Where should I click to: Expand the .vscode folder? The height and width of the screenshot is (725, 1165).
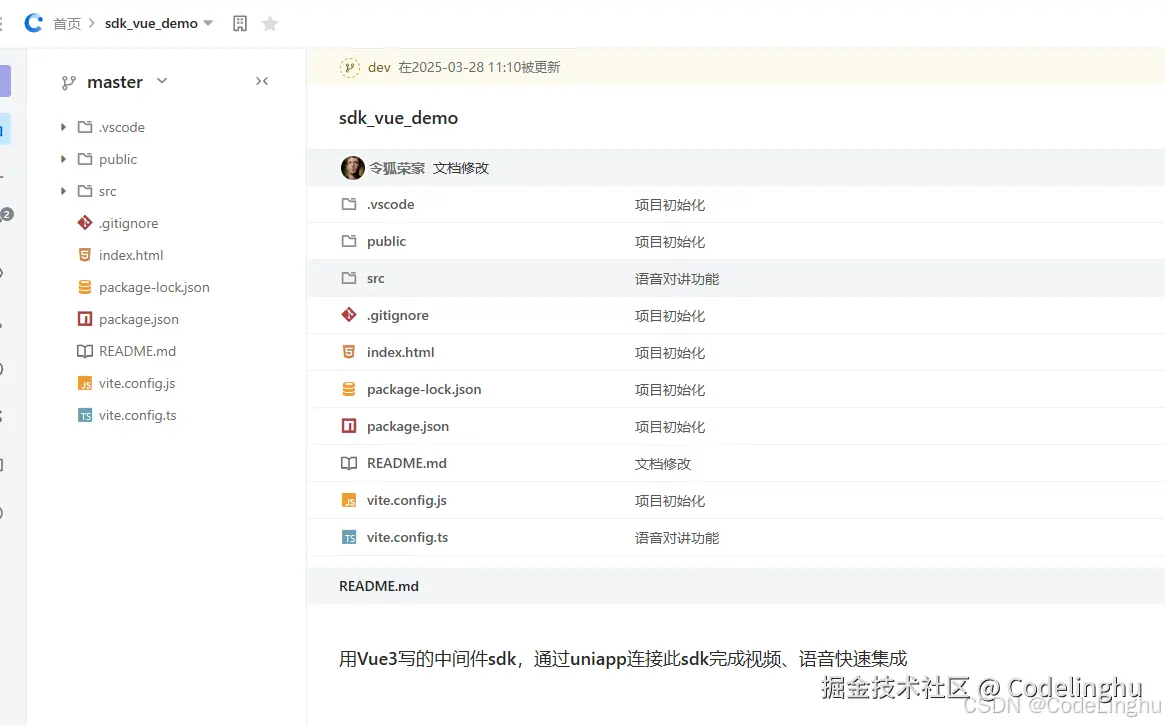tap(64, 127)
